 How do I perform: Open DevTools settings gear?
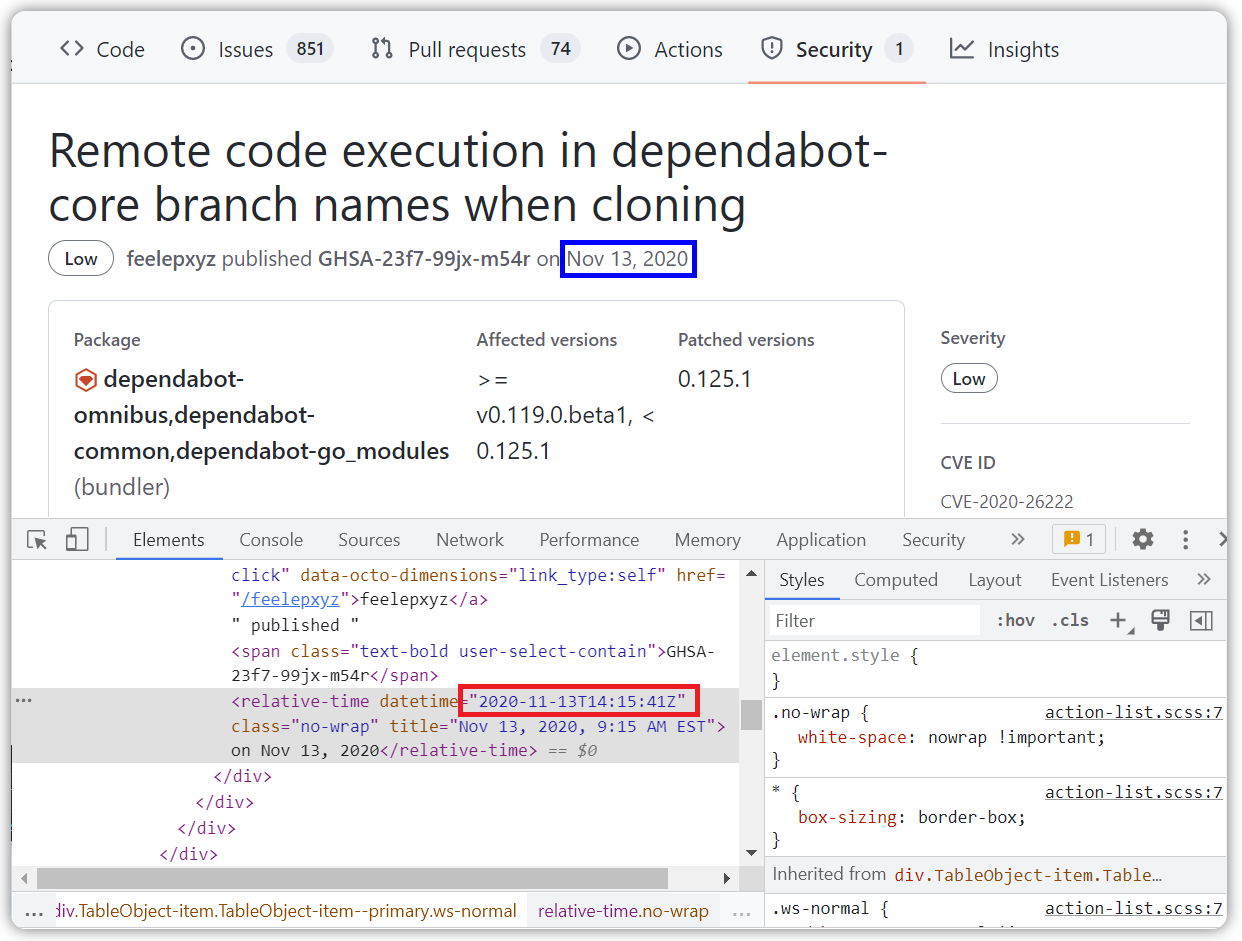1142,540
